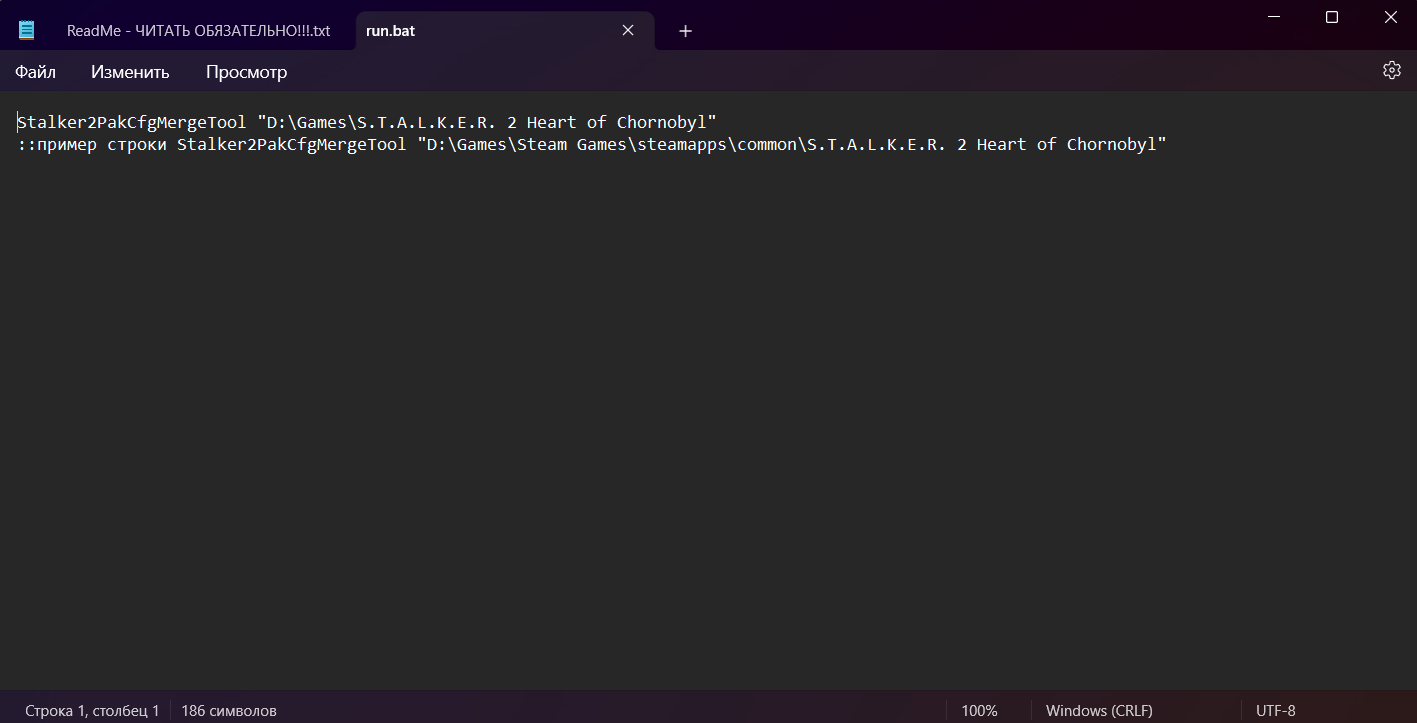This screenshot has width=1417, height=723.
Task: Select the run.bat tab
Action: coord(390,31)
